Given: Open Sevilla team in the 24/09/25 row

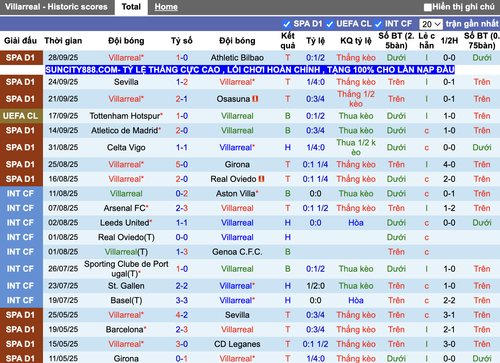Looking at the screenshot, I should 126,82.
